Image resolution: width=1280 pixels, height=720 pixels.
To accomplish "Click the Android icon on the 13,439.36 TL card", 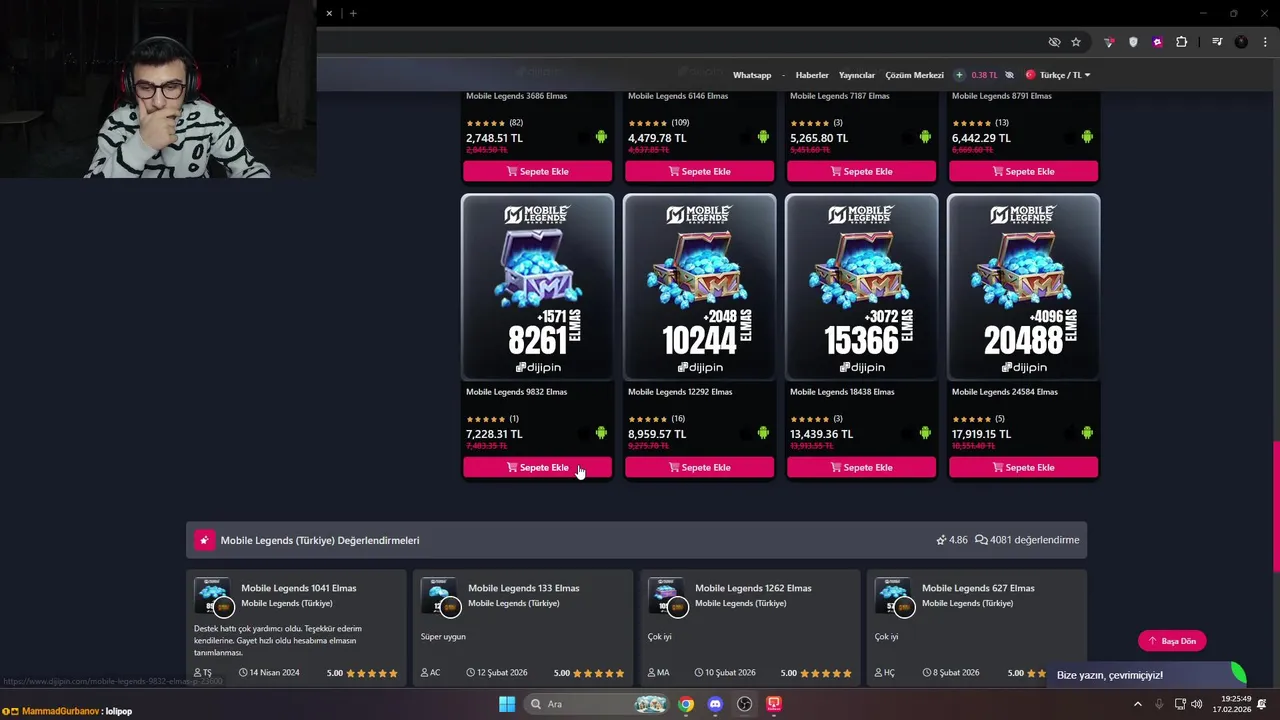I will (925, 433).
